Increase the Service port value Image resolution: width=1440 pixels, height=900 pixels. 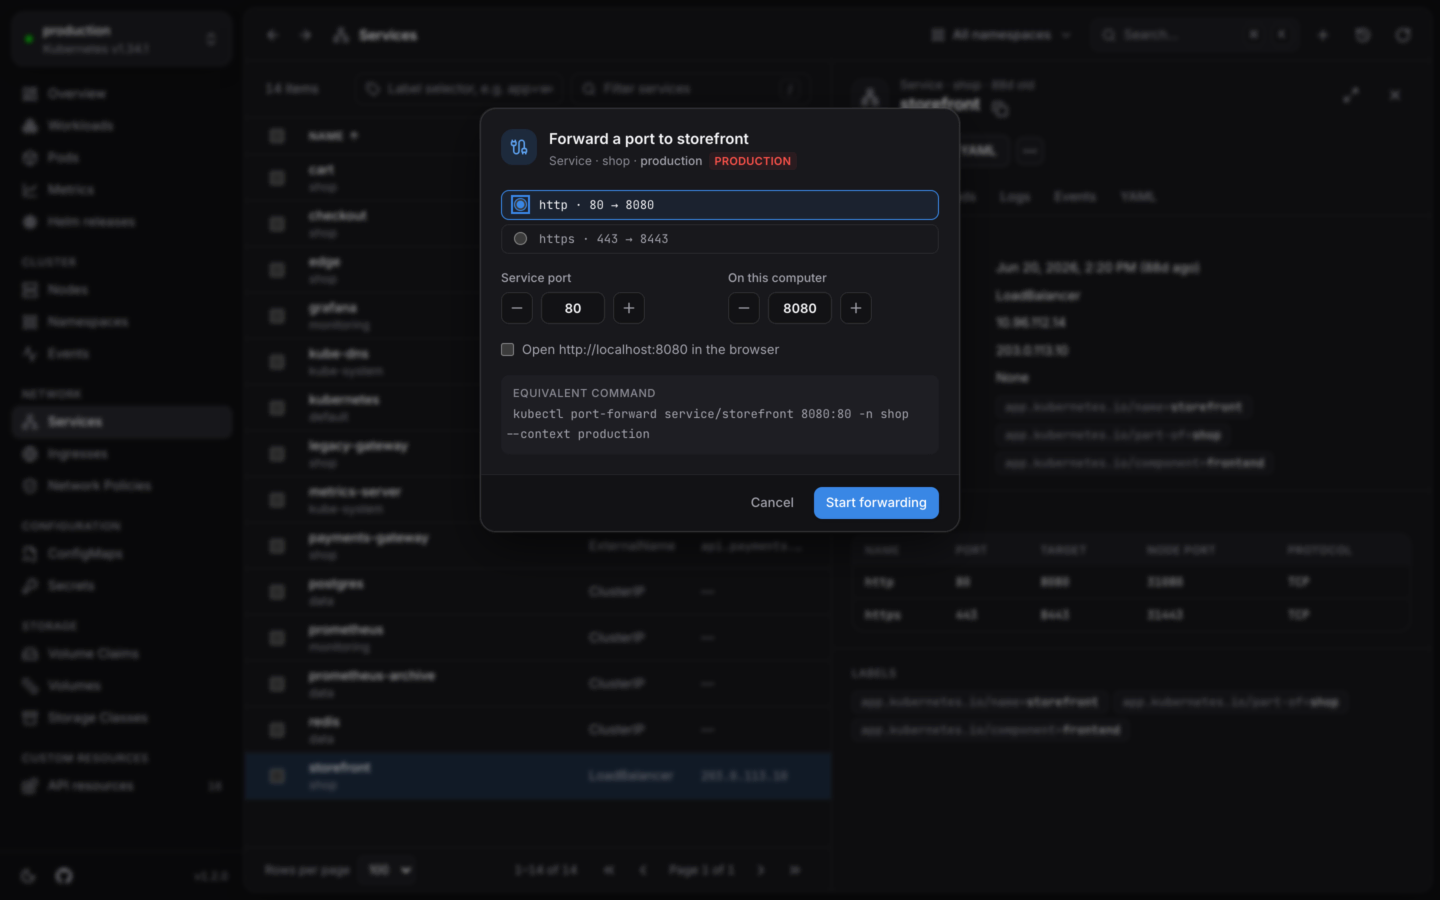[x=629, y=308]
